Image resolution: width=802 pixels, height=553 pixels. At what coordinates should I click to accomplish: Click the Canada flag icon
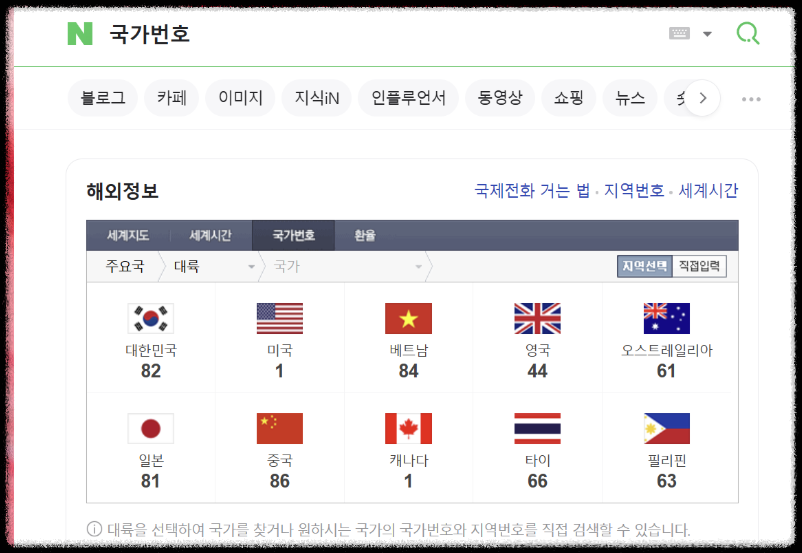click(408, 429)
